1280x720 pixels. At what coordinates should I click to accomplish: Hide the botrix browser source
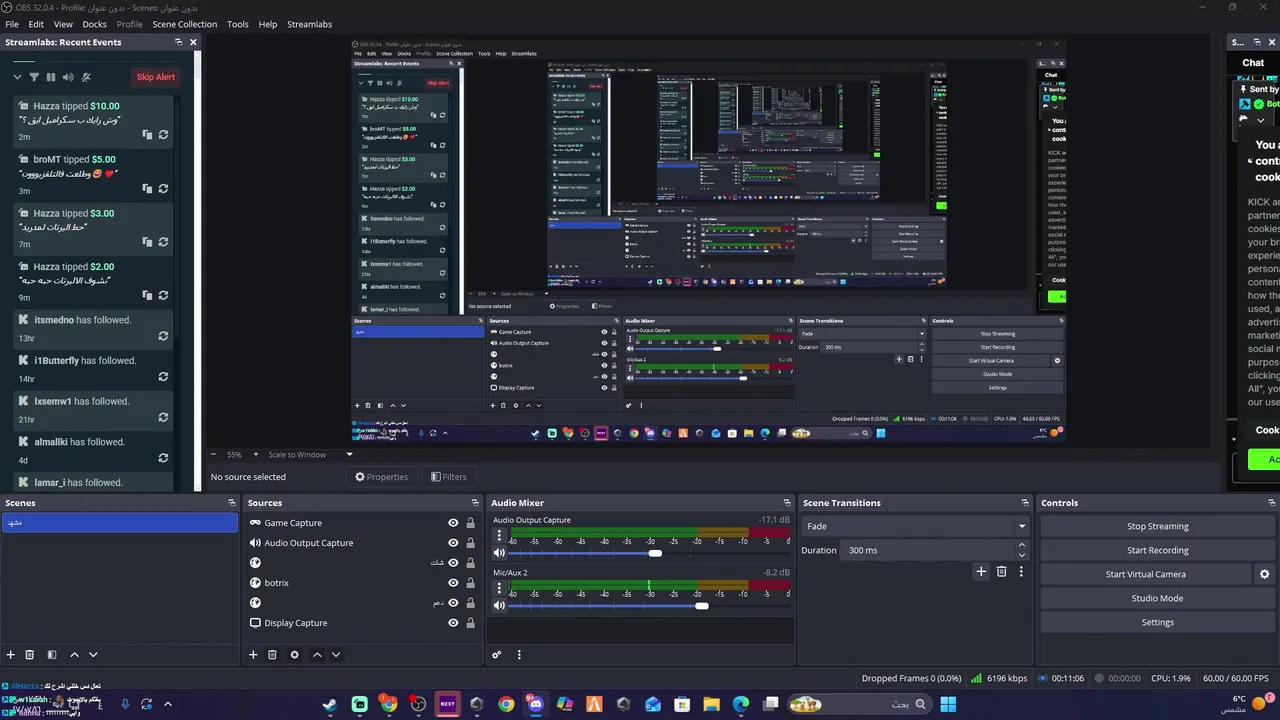click(453, 583)
